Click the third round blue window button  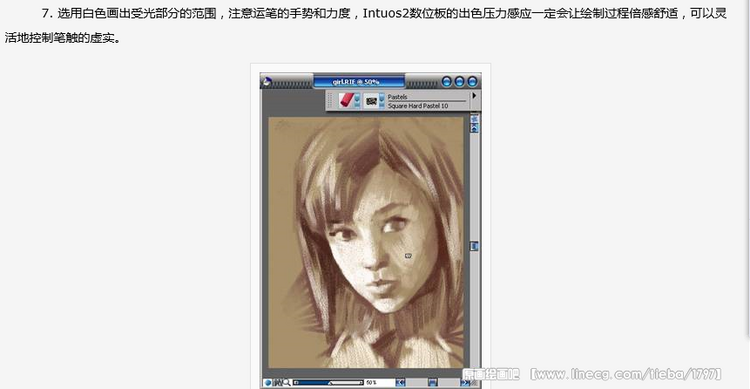tap(472, 82)
